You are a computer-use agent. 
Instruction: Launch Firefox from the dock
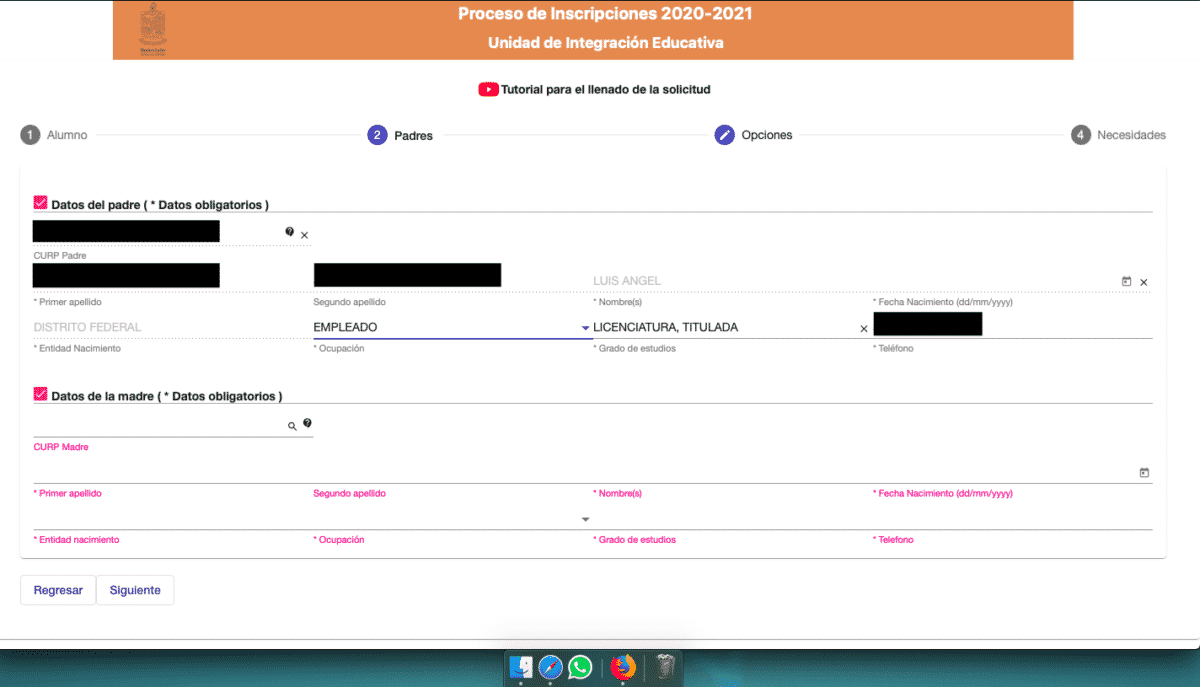[623, 667]
